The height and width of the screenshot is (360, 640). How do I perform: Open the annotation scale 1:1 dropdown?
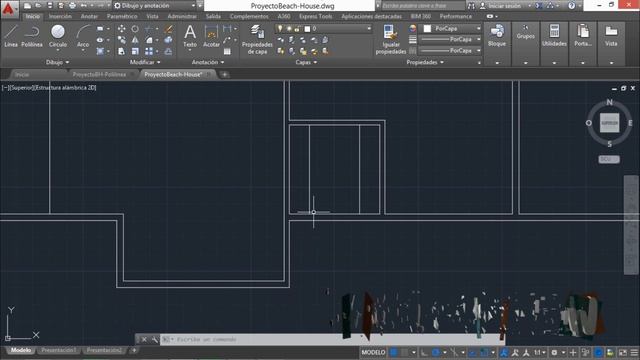[x=540, y=352]
